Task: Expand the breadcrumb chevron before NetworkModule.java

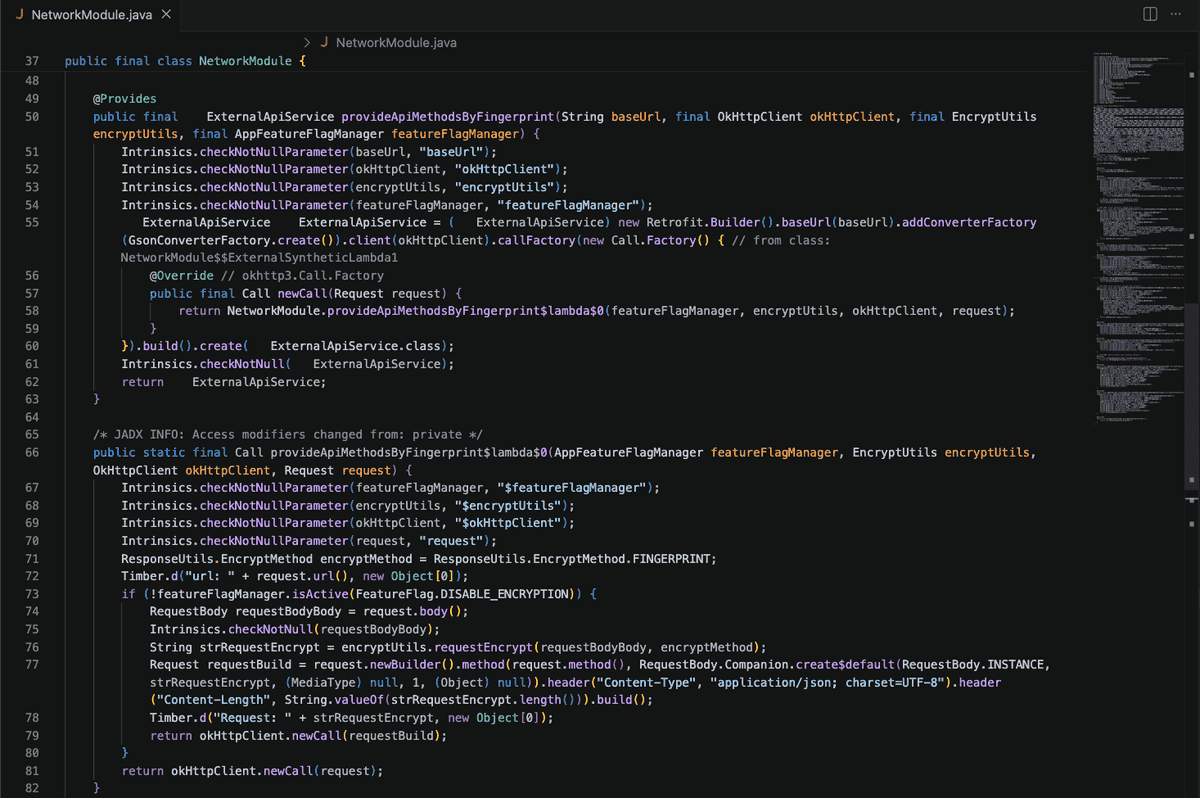Action: 307,43
